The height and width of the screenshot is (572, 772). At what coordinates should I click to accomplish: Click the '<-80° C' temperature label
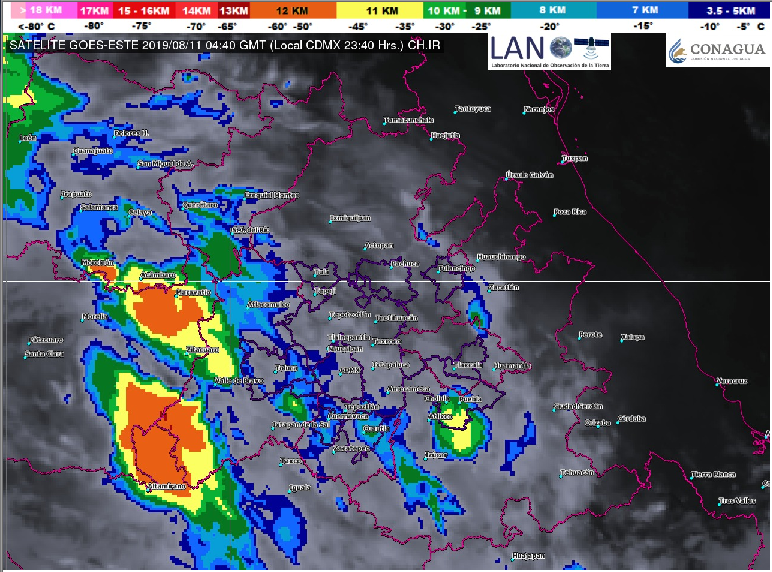tap(36, 27)
